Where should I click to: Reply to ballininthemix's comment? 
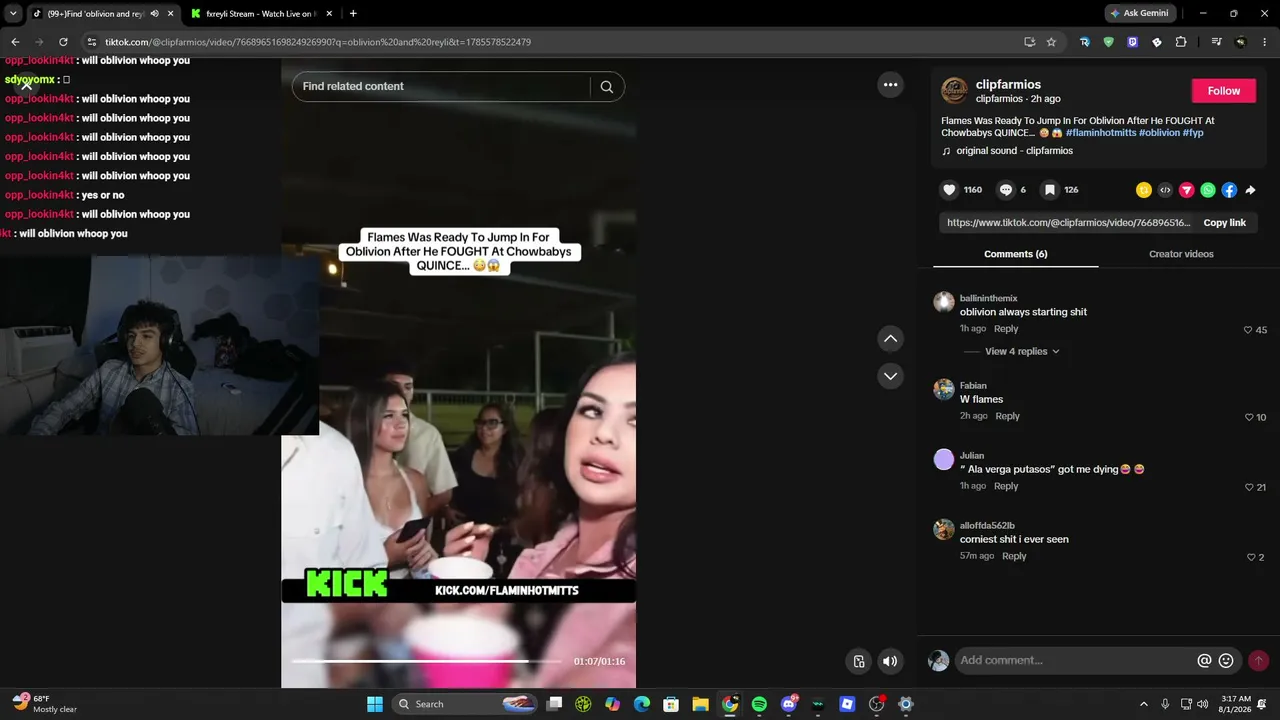(1006, 329)
